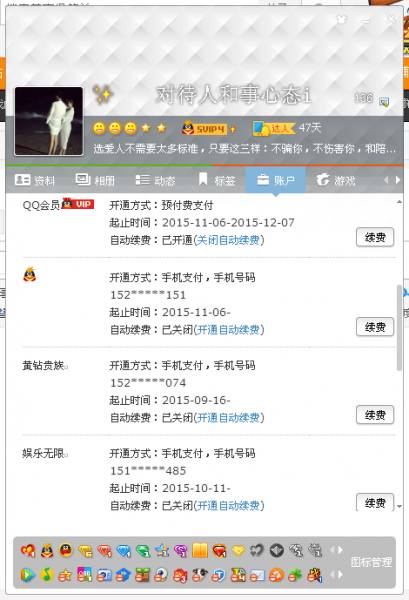Open the skin change shirt icon
This screenshot has width=409, height=600.
[x=341, y=19]
